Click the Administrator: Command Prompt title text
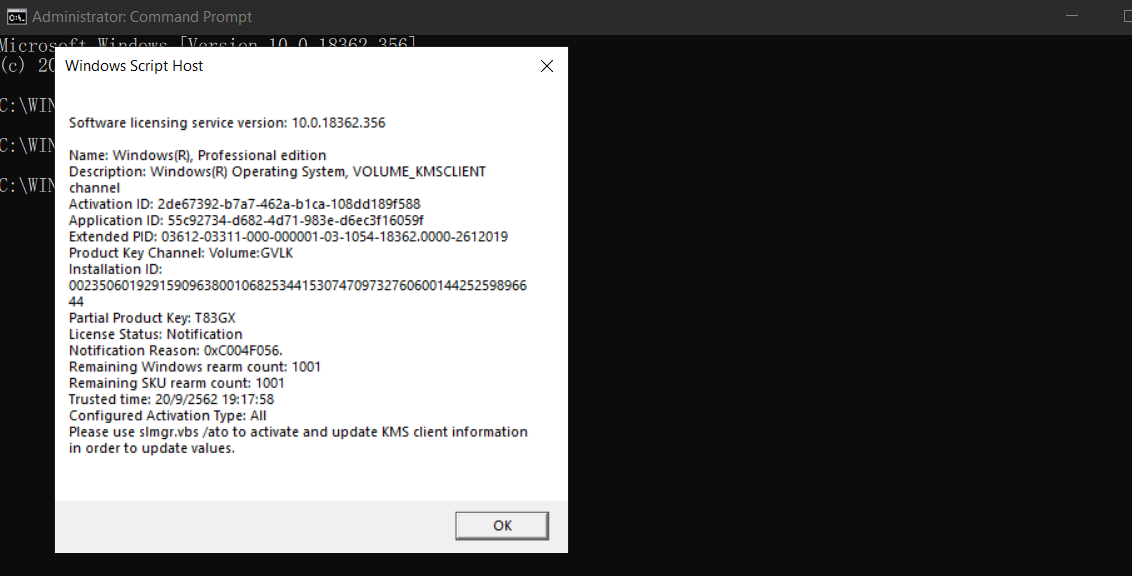This screenshot has width=1132, height=576. coord(142,17)
